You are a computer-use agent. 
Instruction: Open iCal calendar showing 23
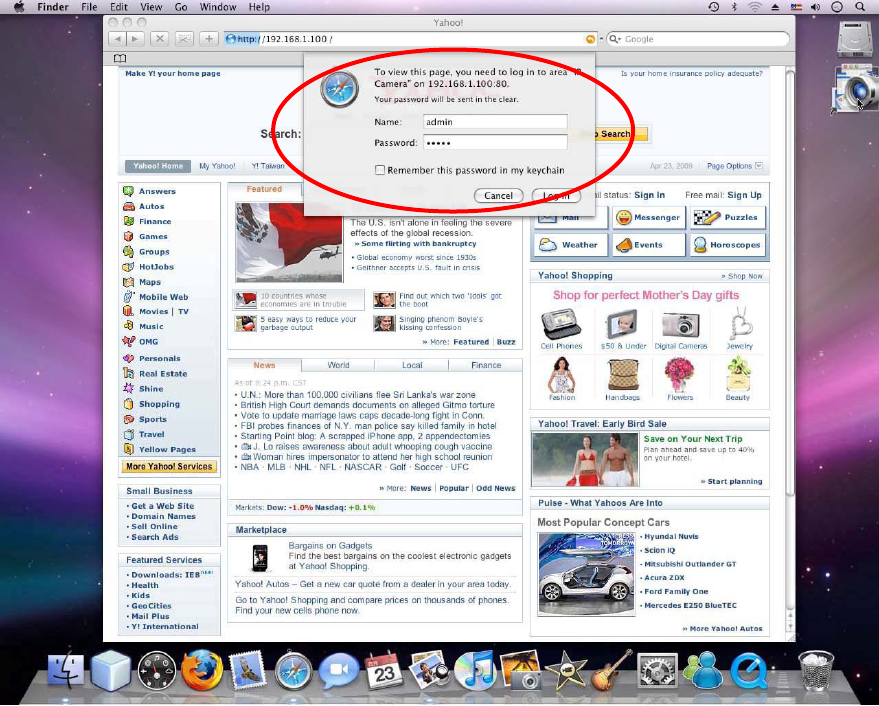[384, 670]
